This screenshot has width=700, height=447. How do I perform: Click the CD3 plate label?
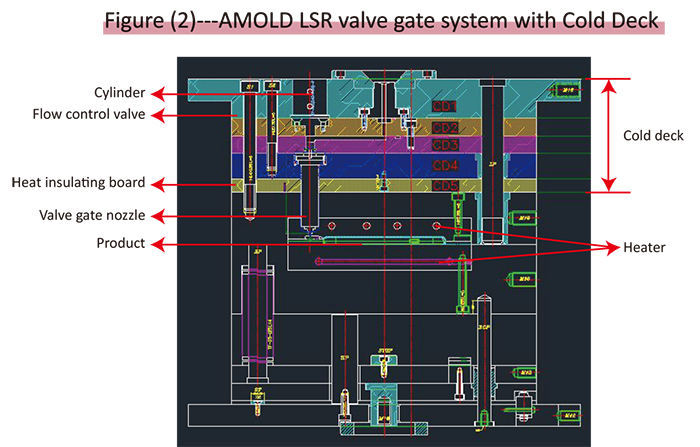pyautogui.click(x=445, y=145)
